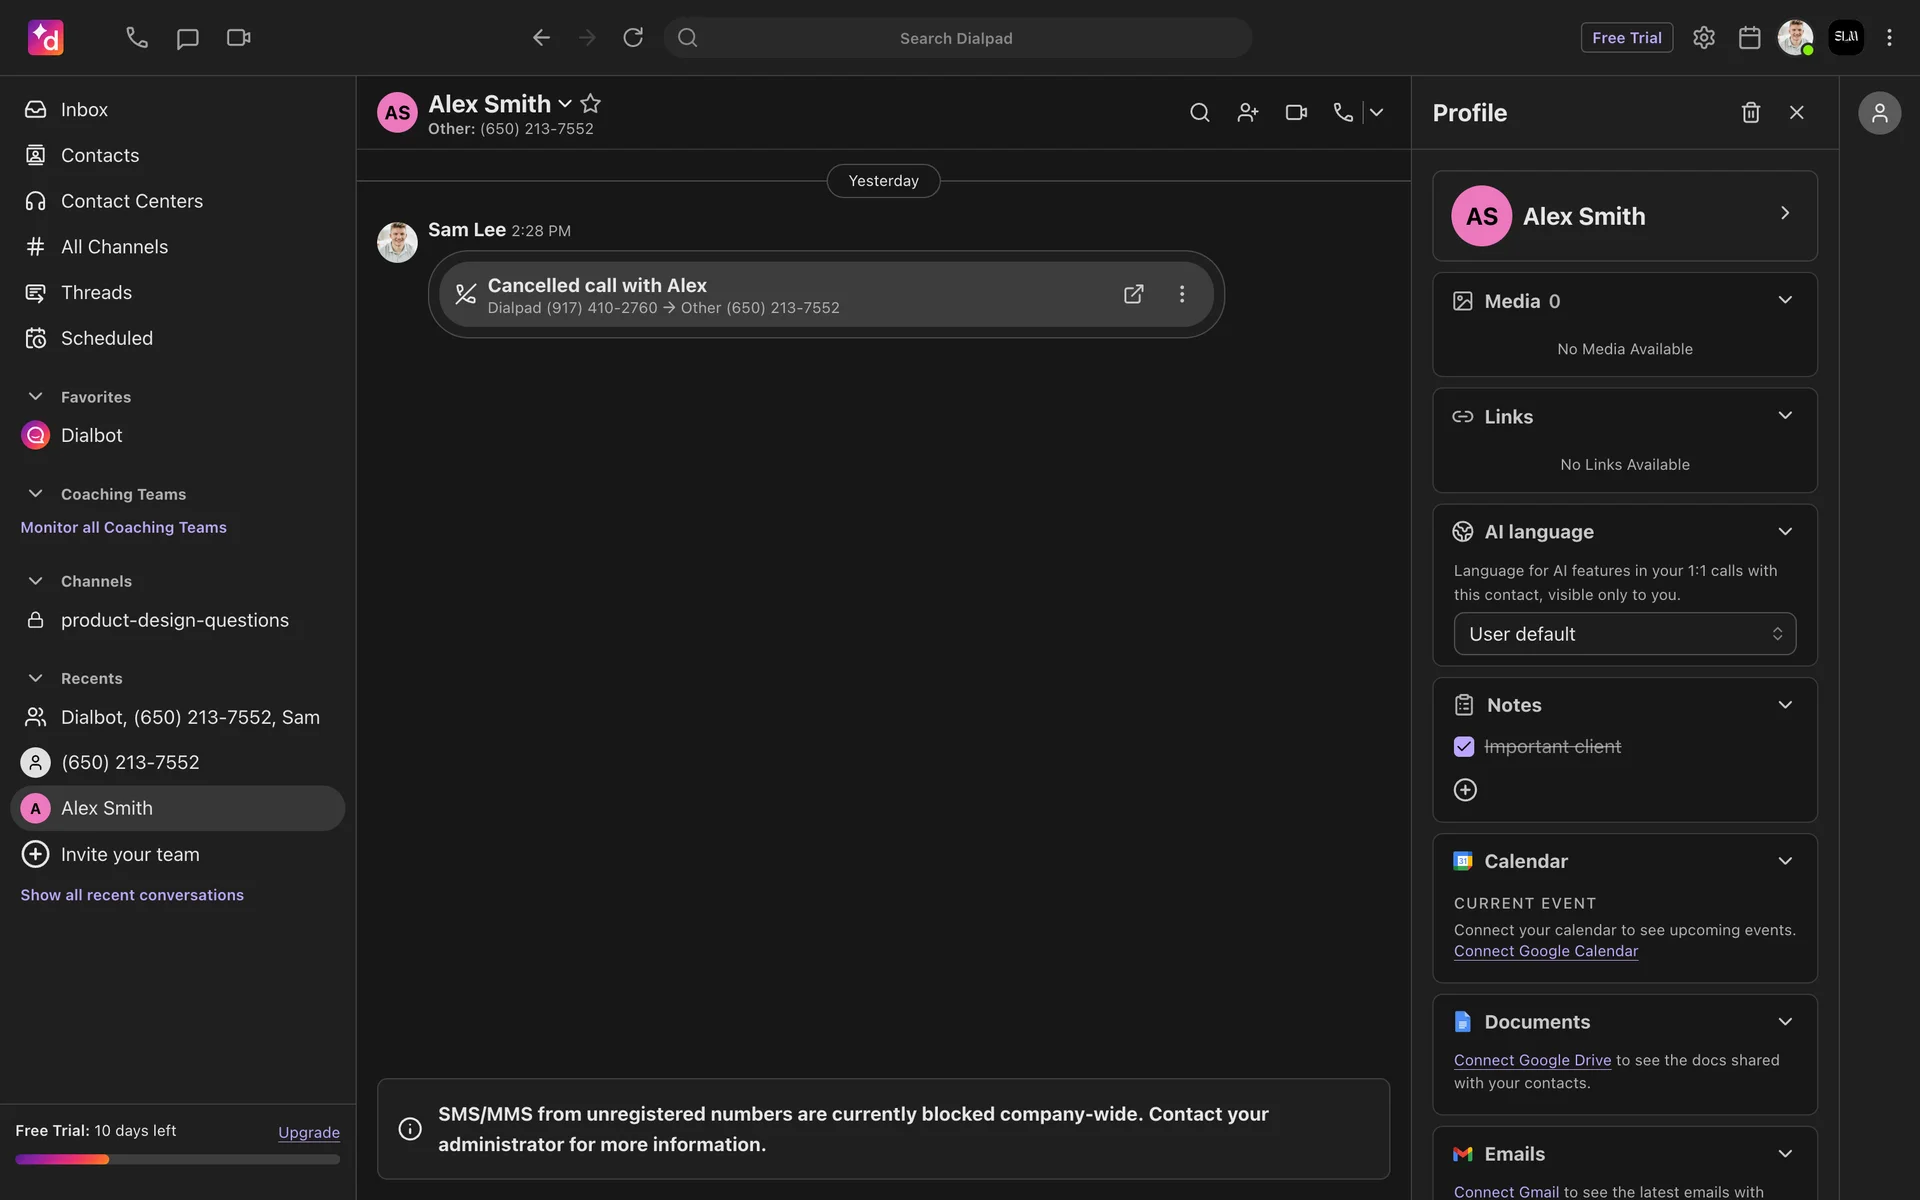This screenshot has width=1920, height=1200.
Task: Open call options dropdown arrow next to phone
Action: click(1377, 113)
